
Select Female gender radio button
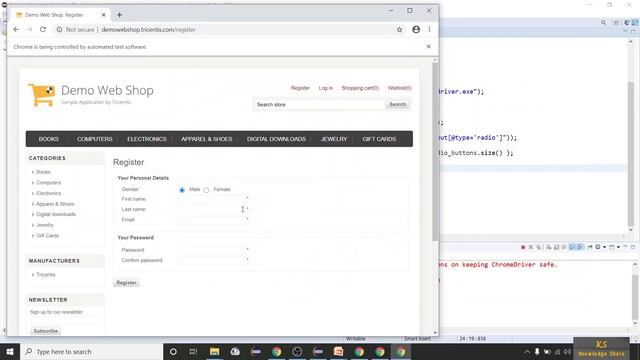pos(206,190)
